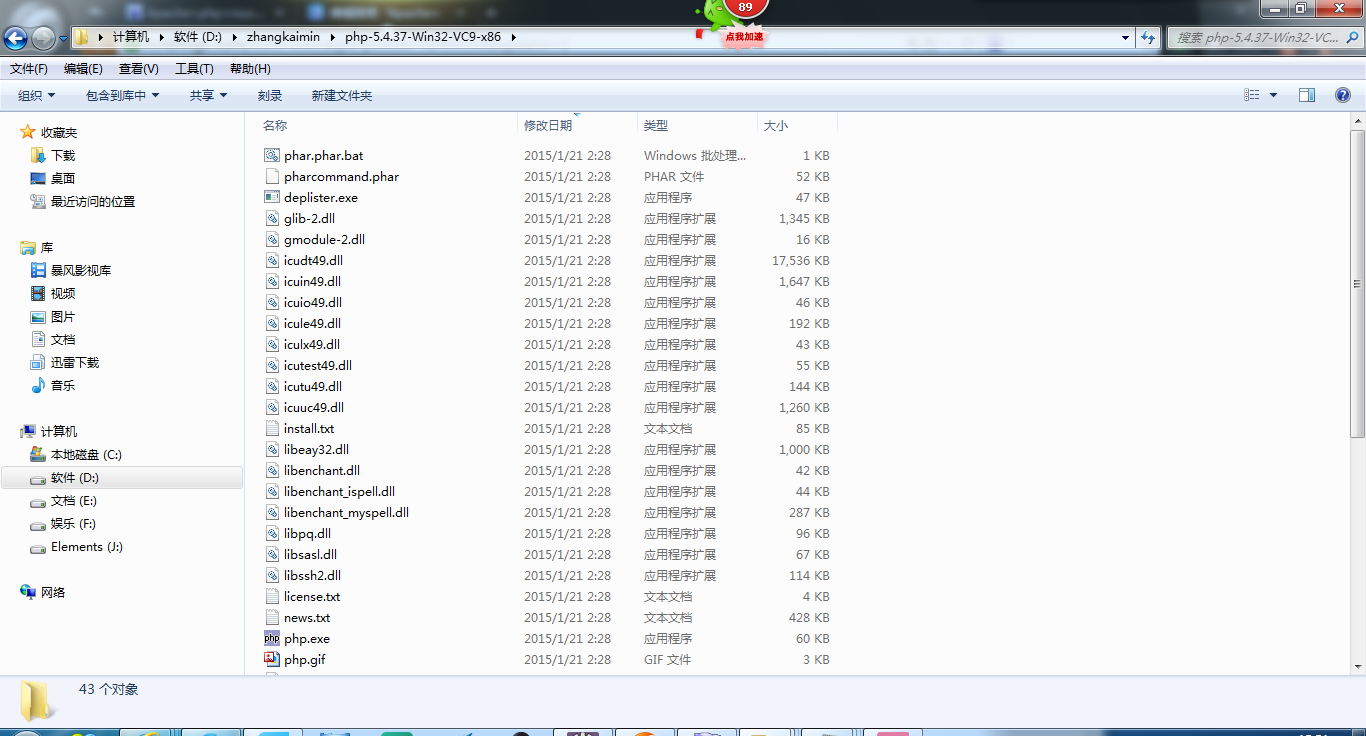Click the news.txt file icon

272,617
